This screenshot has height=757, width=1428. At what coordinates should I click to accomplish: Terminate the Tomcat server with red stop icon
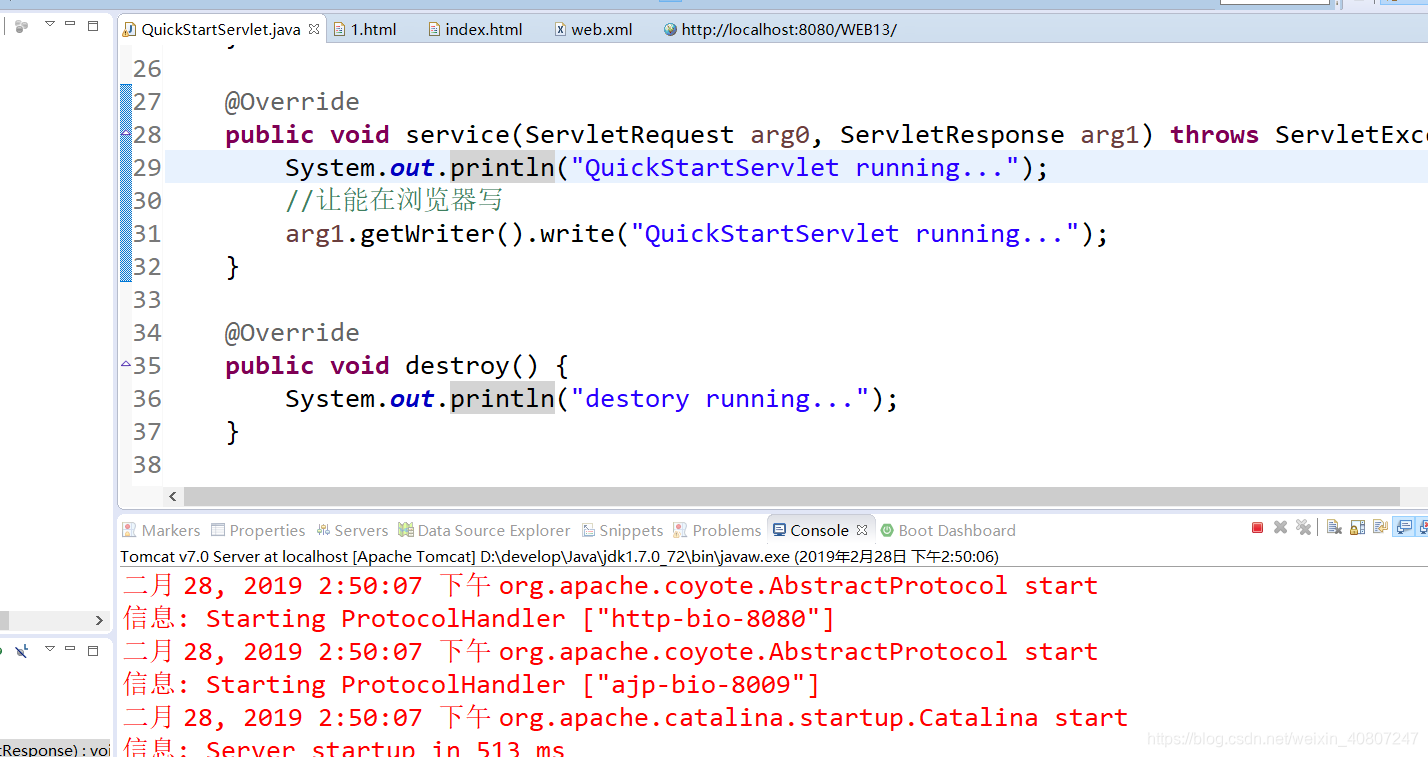click(1257, 527)
